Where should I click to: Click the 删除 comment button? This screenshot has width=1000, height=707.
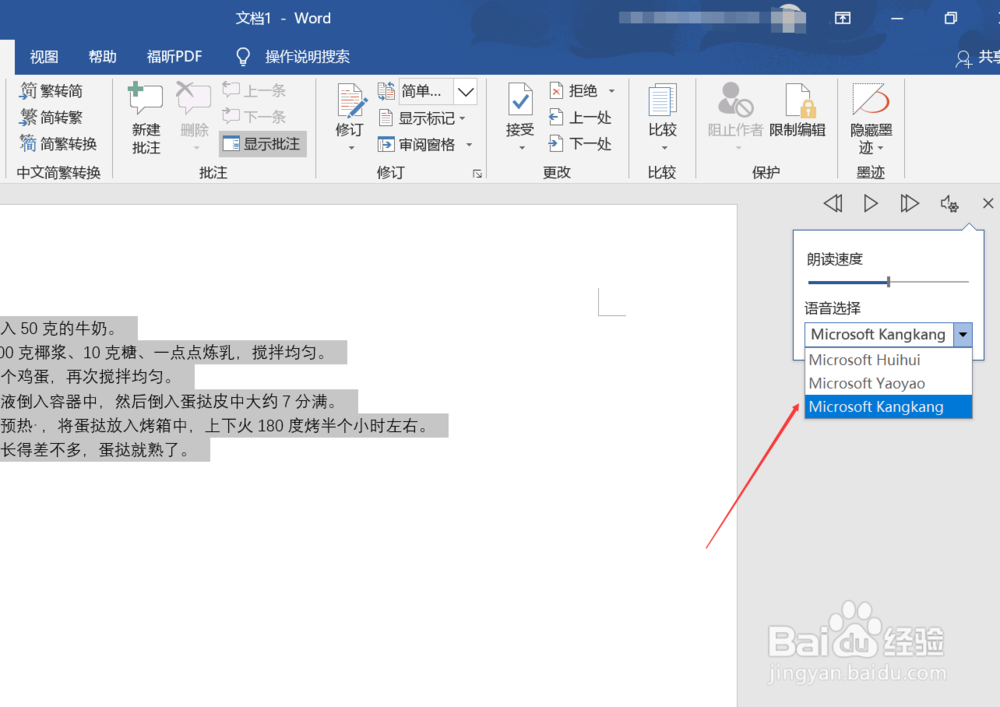[194, 119]
